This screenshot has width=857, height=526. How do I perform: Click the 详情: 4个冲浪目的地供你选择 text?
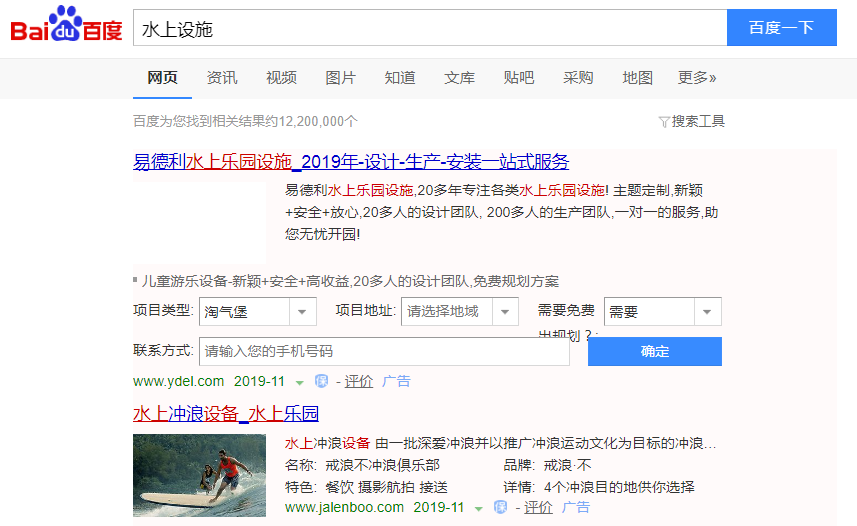(x=599, y=487)
